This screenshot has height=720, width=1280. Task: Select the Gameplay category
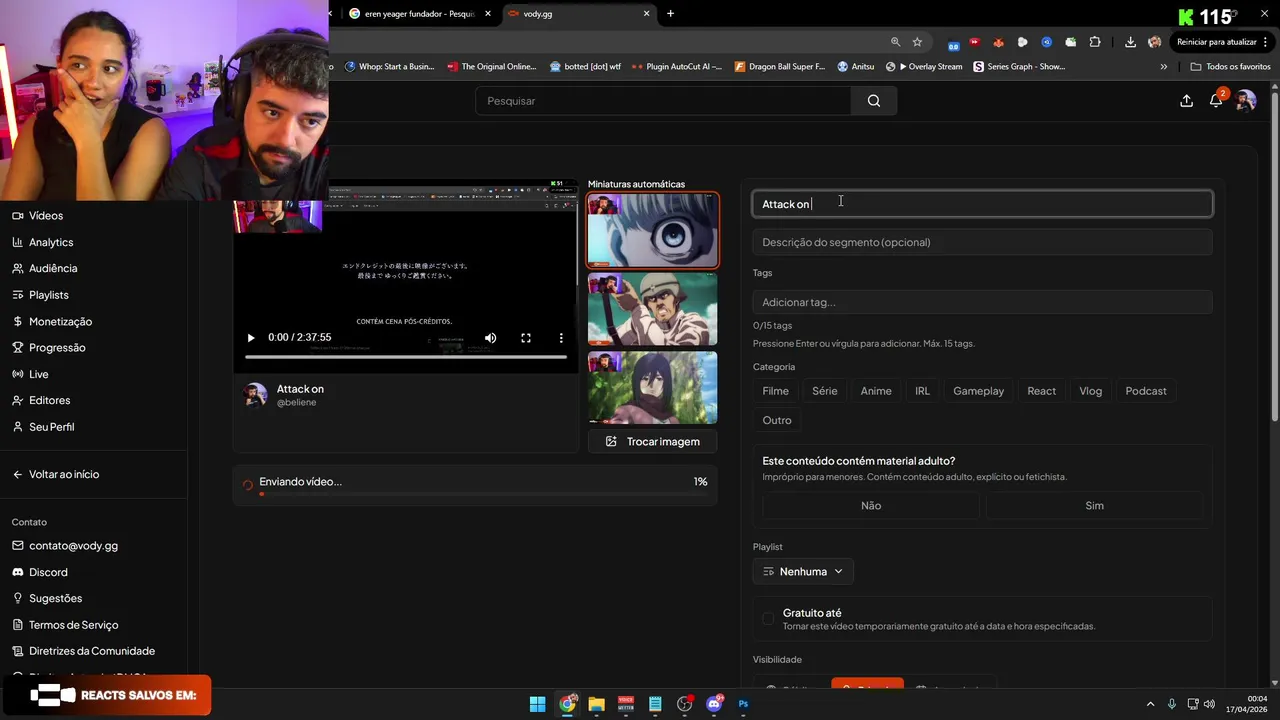(x=978, y=391)
